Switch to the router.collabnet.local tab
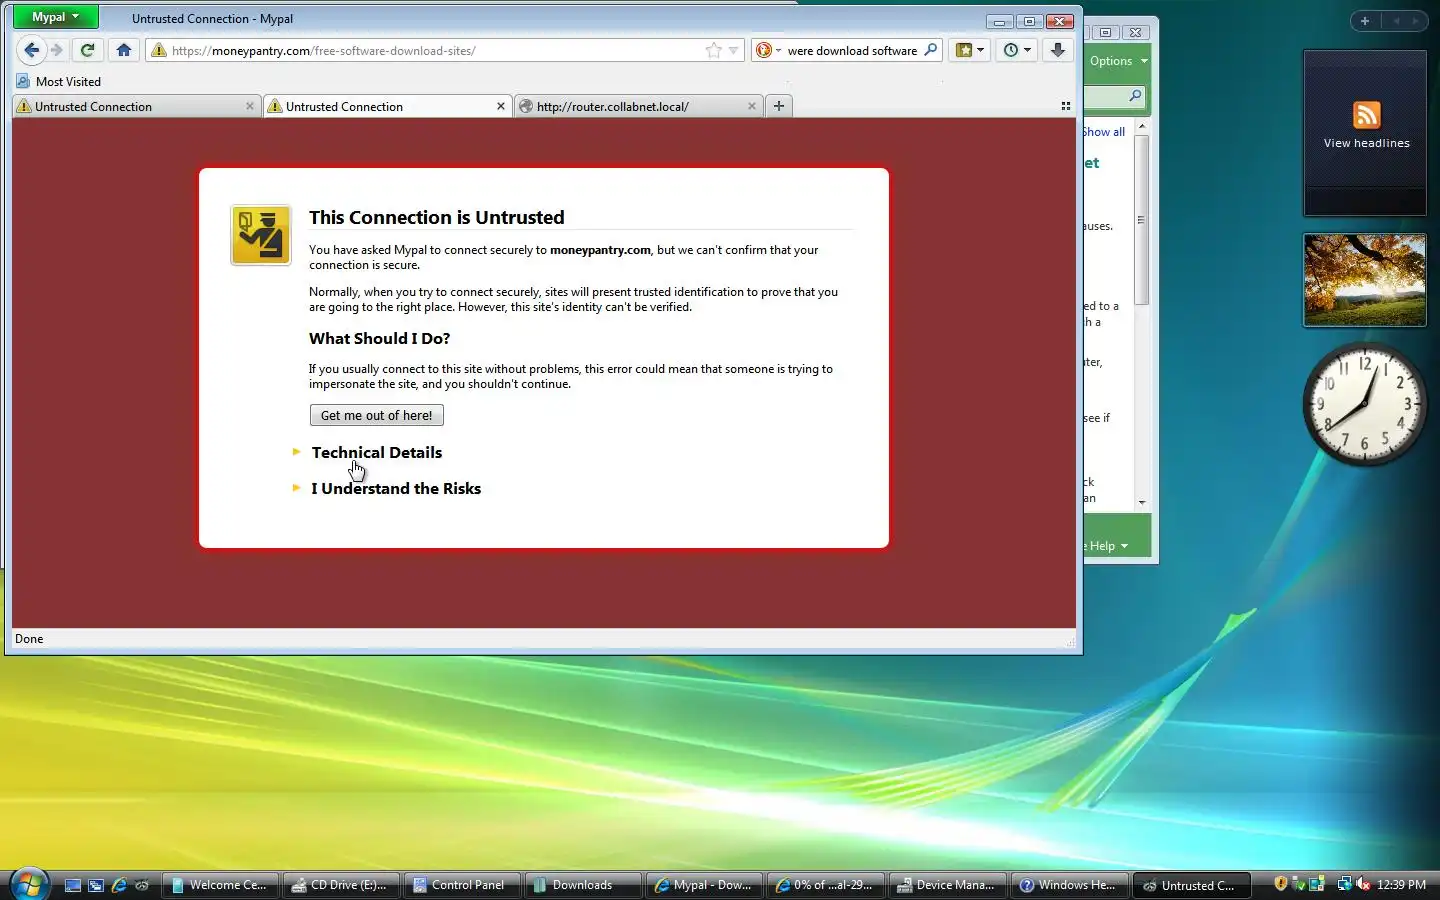The width and height of the screenshot is (1440, 900). tap(638, 106)
